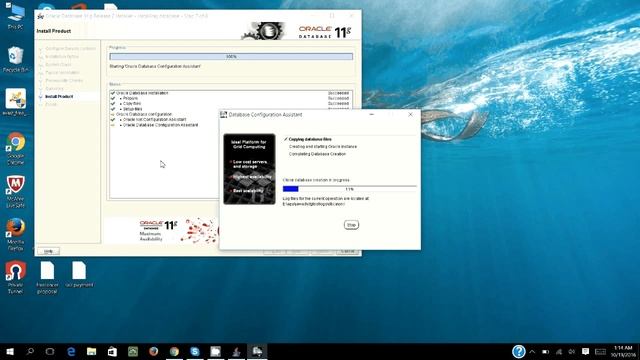
Task: Close the Database Configuration Assistant window
Action: 410,115
